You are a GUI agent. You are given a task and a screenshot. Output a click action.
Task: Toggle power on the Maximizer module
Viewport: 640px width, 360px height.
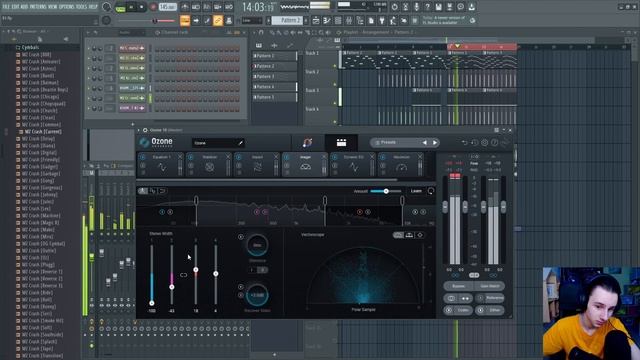pyautogui.click(x=382, y=157)
